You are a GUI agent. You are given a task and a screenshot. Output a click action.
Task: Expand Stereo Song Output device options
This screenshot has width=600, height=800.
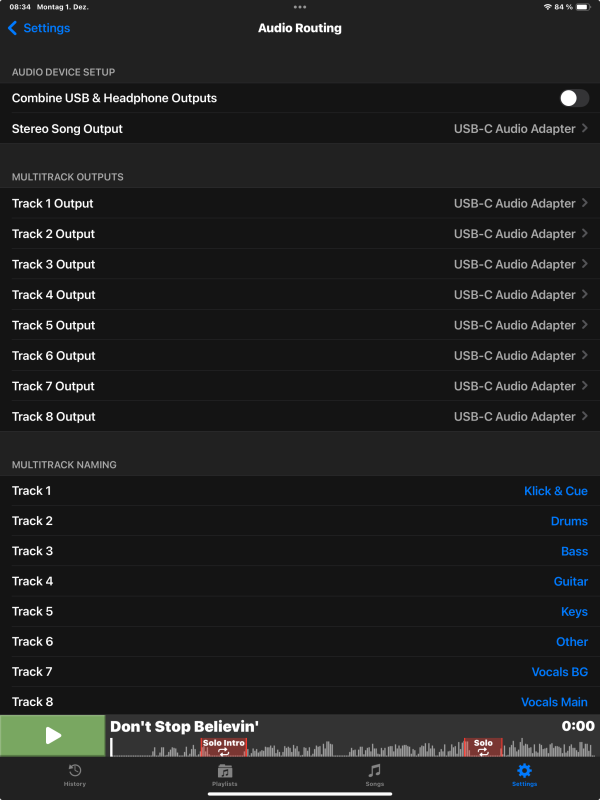coord(520,129)
